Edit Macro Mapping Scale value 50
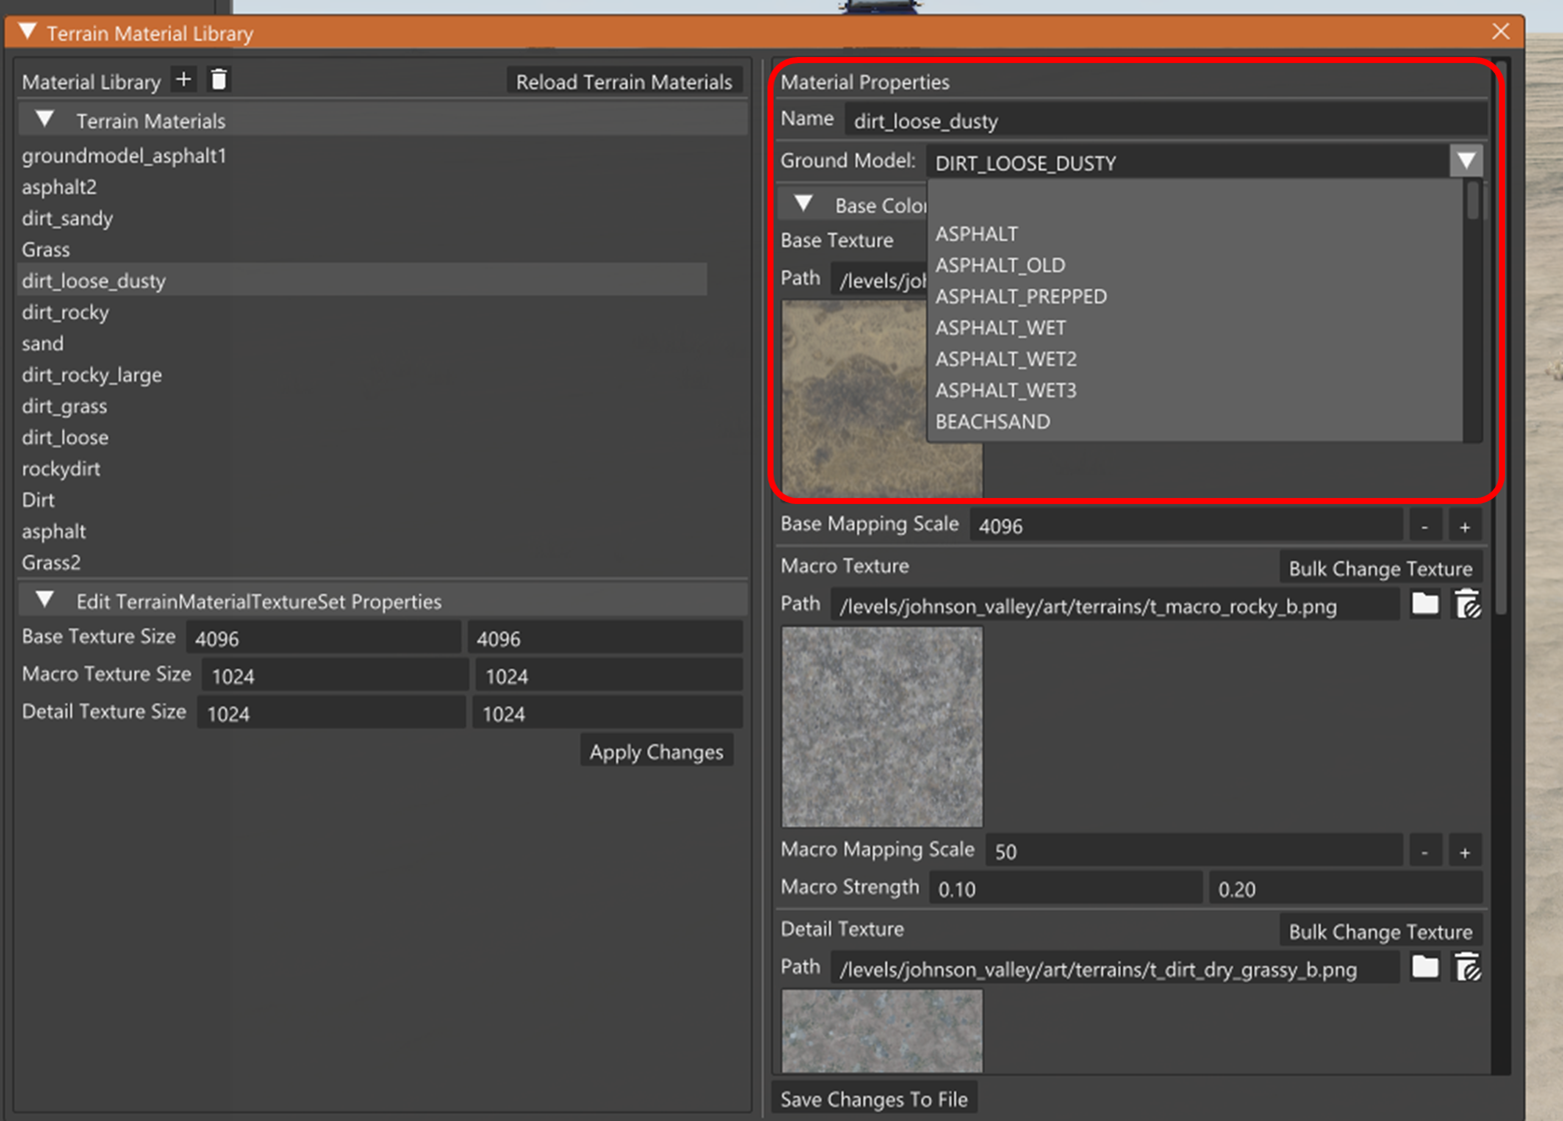Image resolution: width=1563 pixels, height=1121 pixels. coord(1194,851)
